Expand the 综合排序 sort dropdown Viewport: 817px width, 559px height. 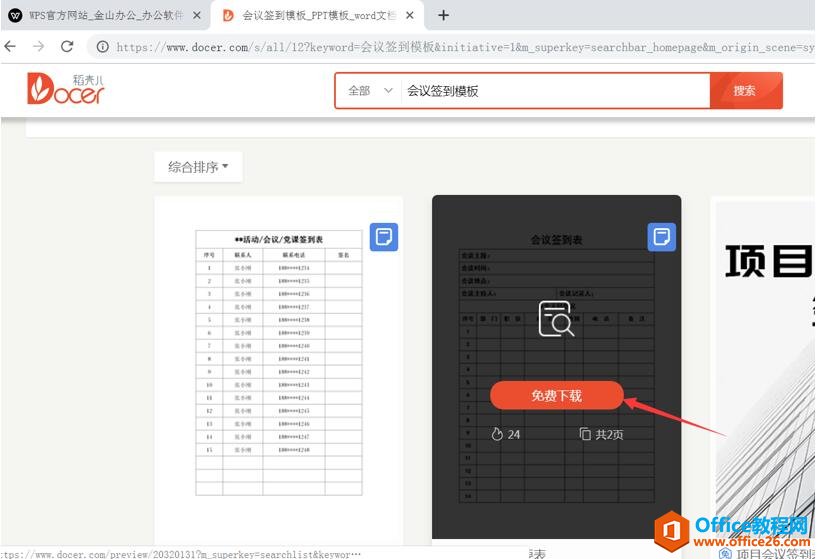198,167
